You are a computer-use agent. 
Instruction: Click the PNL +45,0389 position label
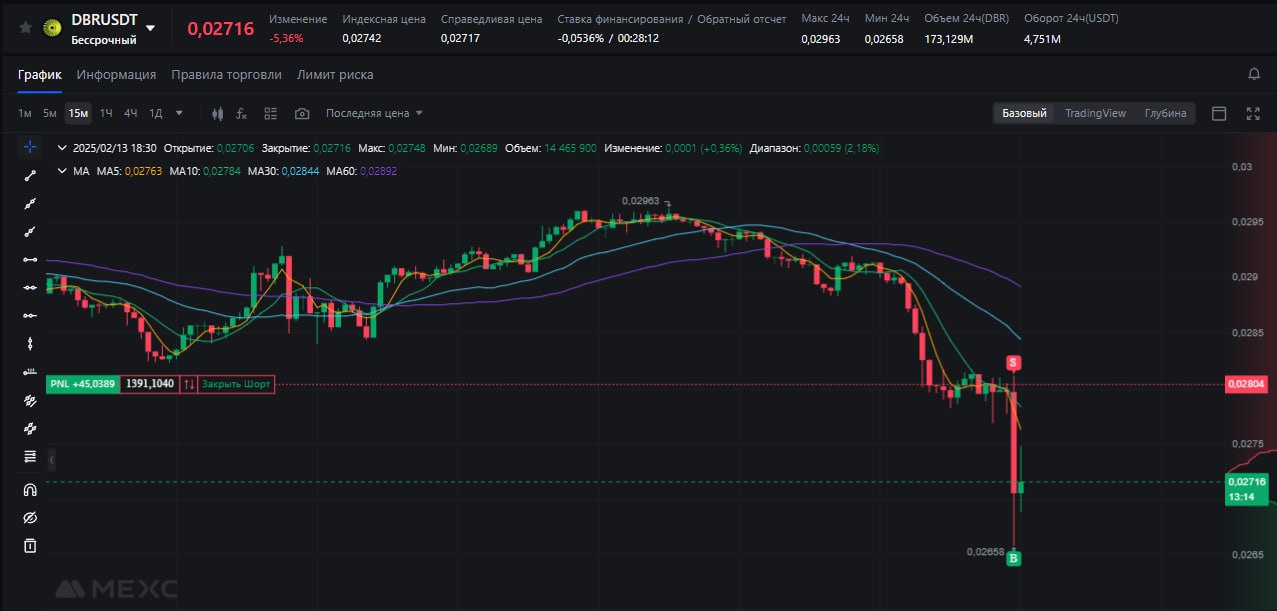[x=82, y=384]
